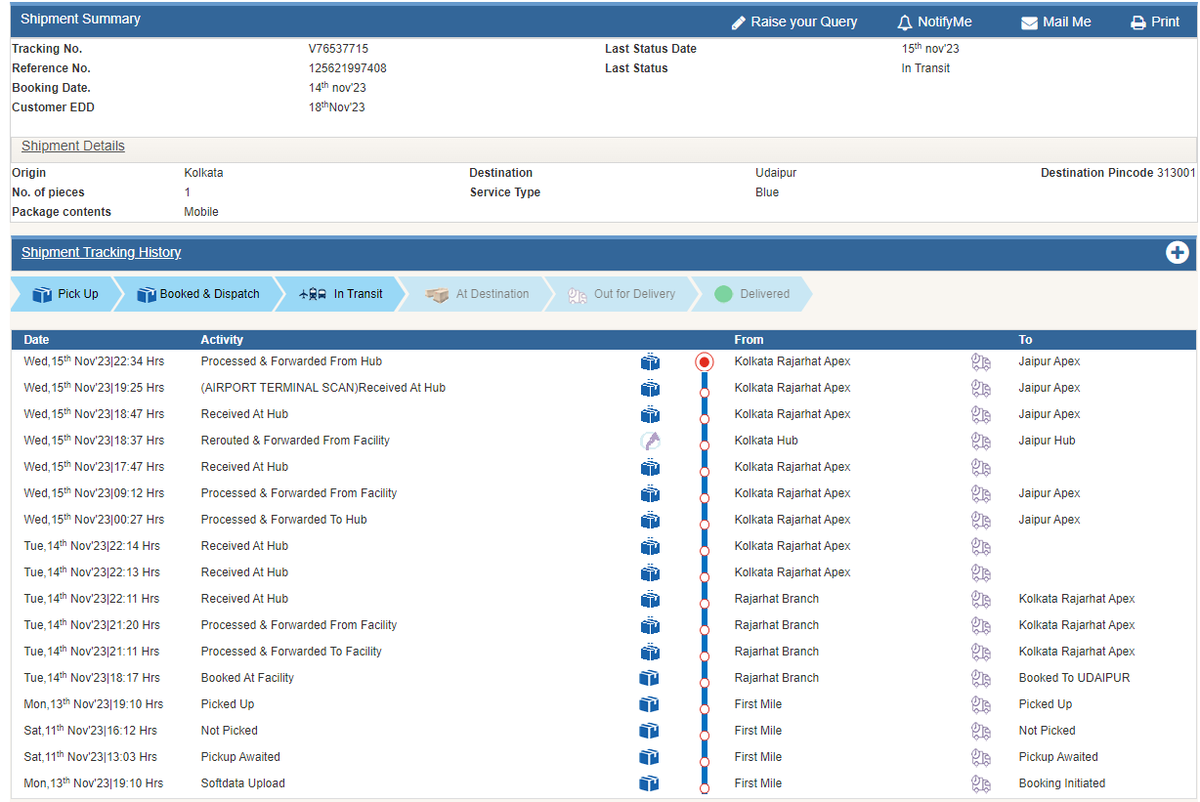The width and height of the screenshot is (1200, 802).
Task: Click package icon in Softdata Upload row
Action: 650,783
